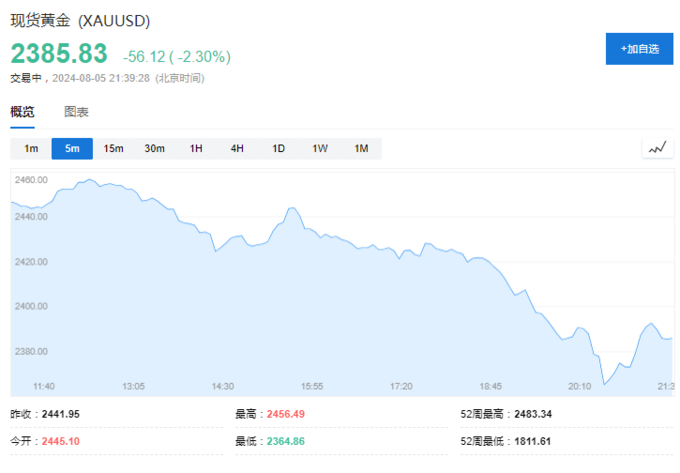Select the highlighted 5m interval
Screen dimensions: 680x473
point(72,149)
